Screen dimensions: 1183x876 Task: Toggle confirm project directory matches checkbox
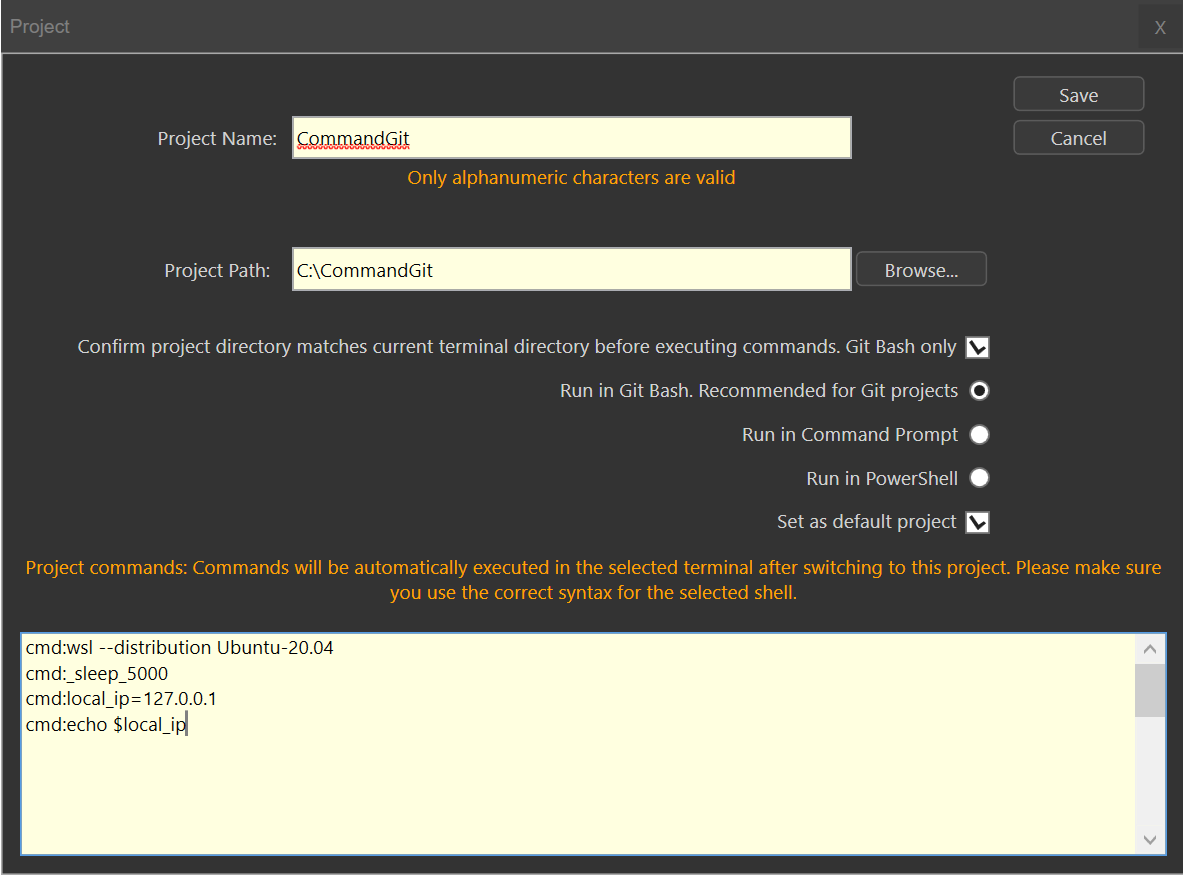pyautogui.click(x=977, y=347)
